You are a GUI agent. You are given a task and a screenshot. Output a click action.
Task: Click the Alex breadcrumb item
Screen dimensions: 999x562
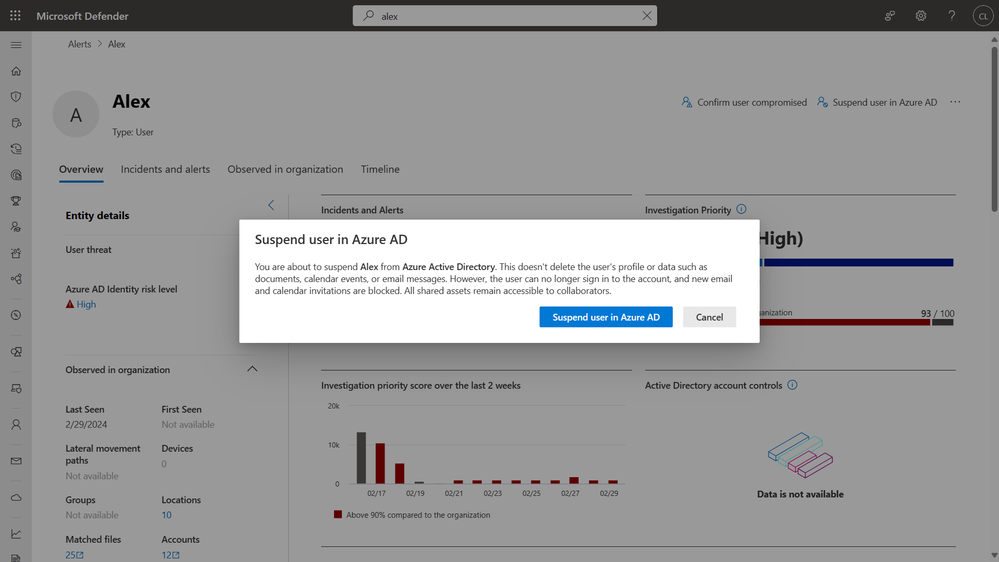coord(117,44)
